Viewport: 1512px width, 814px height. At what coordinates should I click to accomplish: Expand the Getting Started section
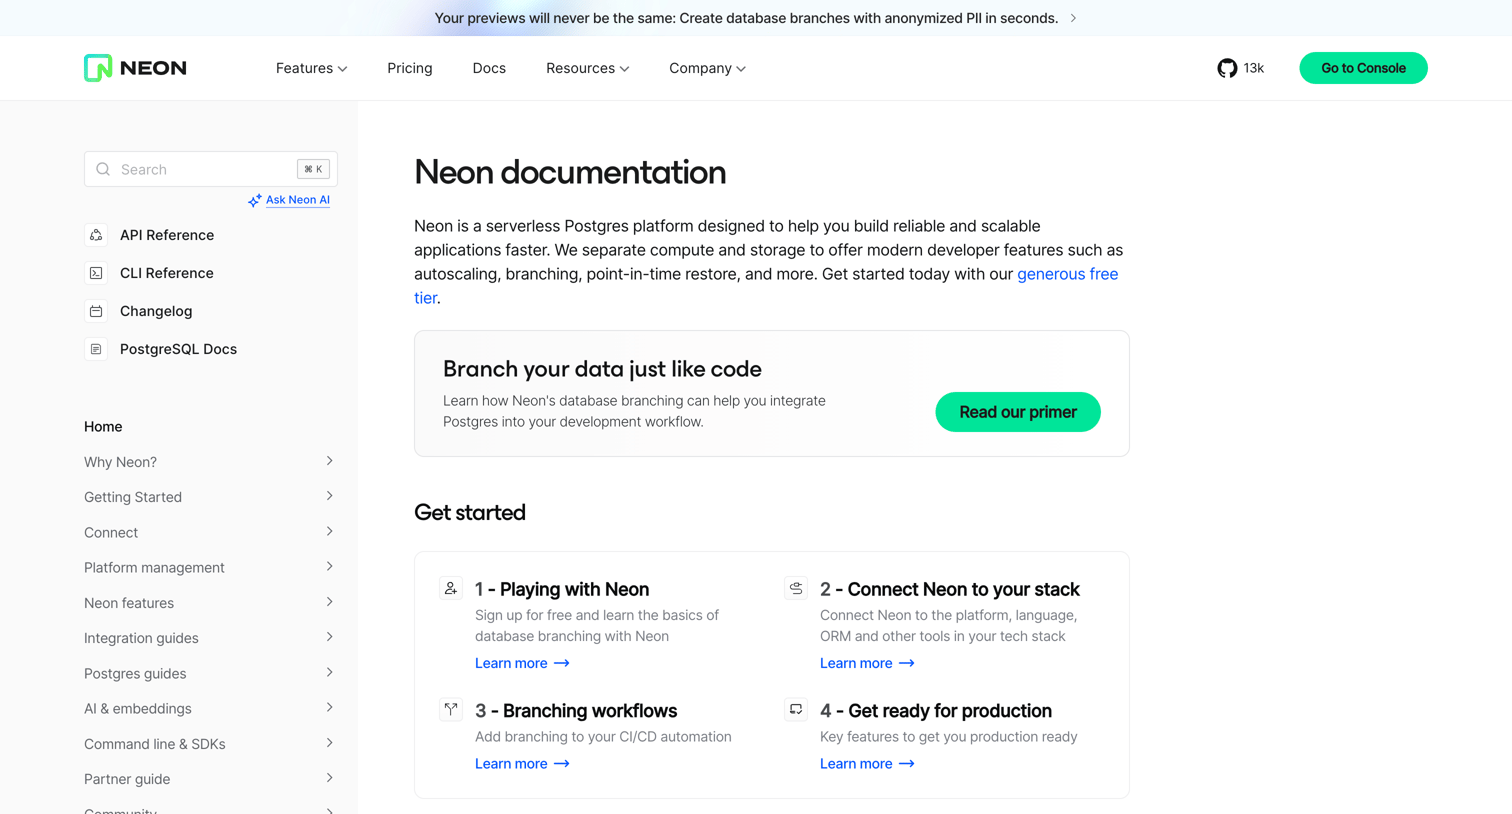[x=209, y=497]
